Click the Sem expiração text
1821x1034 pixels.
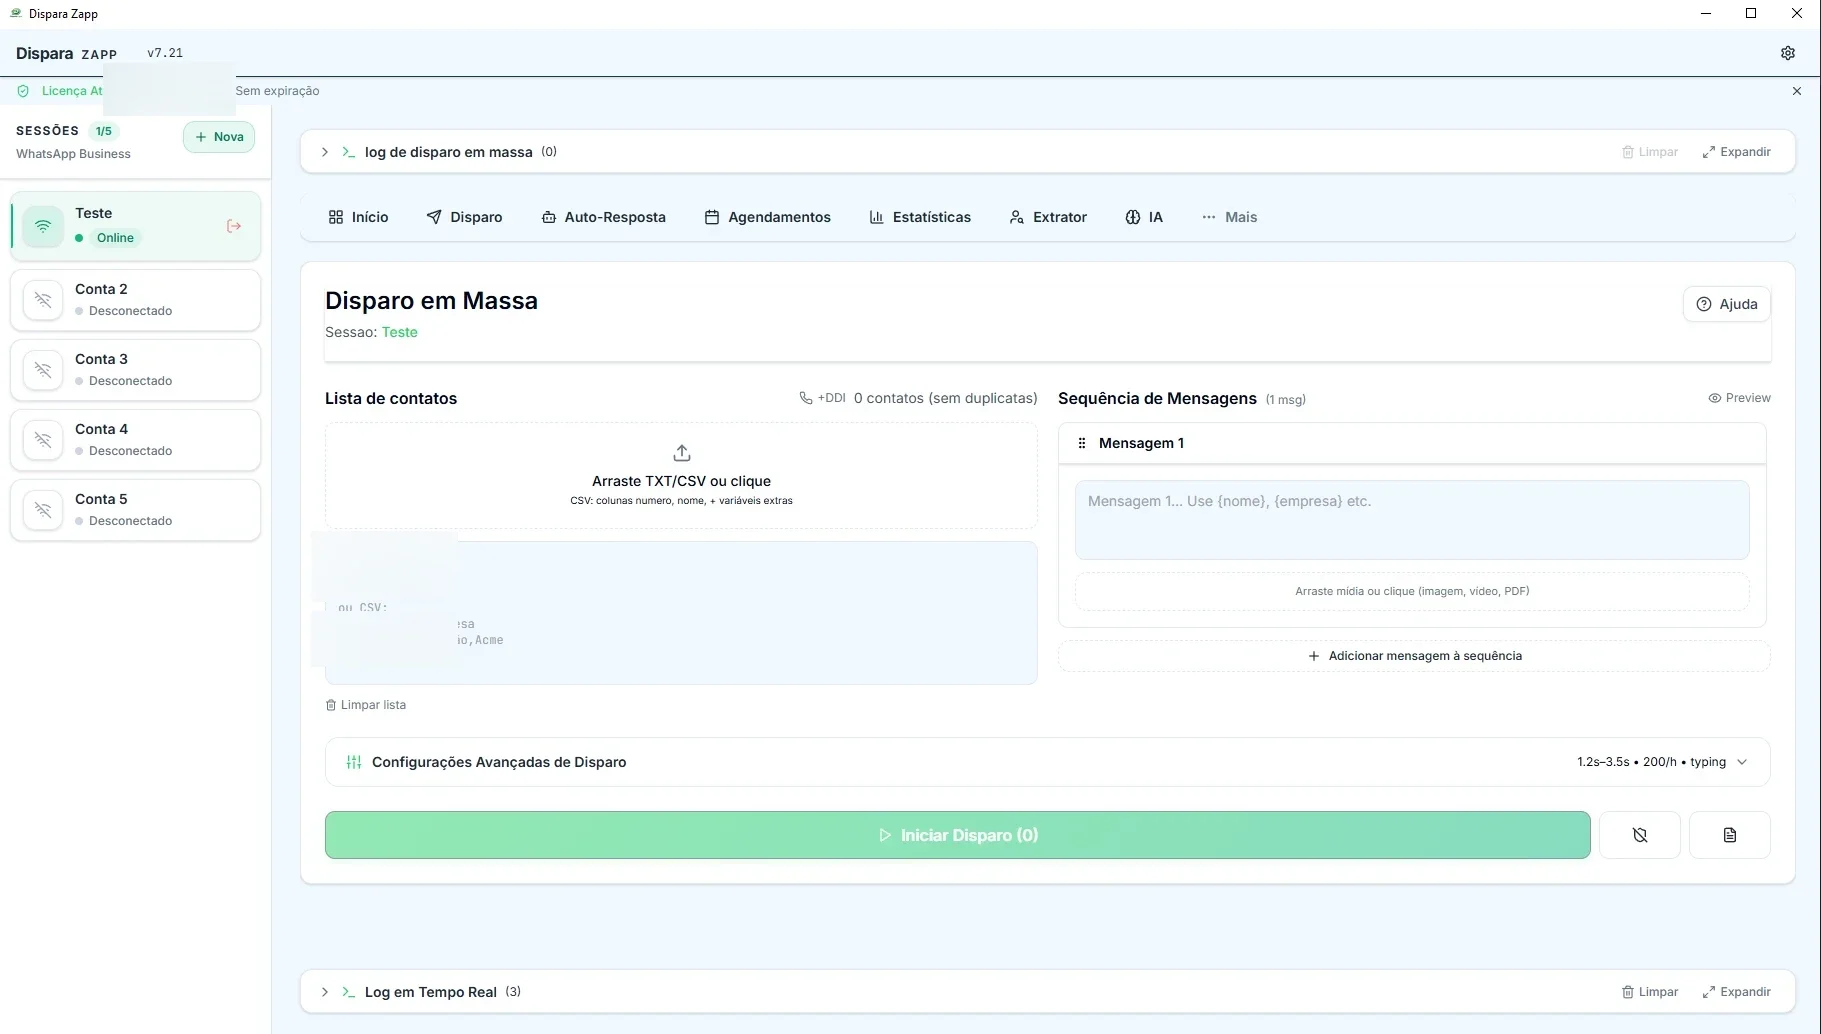pos(278,91)
